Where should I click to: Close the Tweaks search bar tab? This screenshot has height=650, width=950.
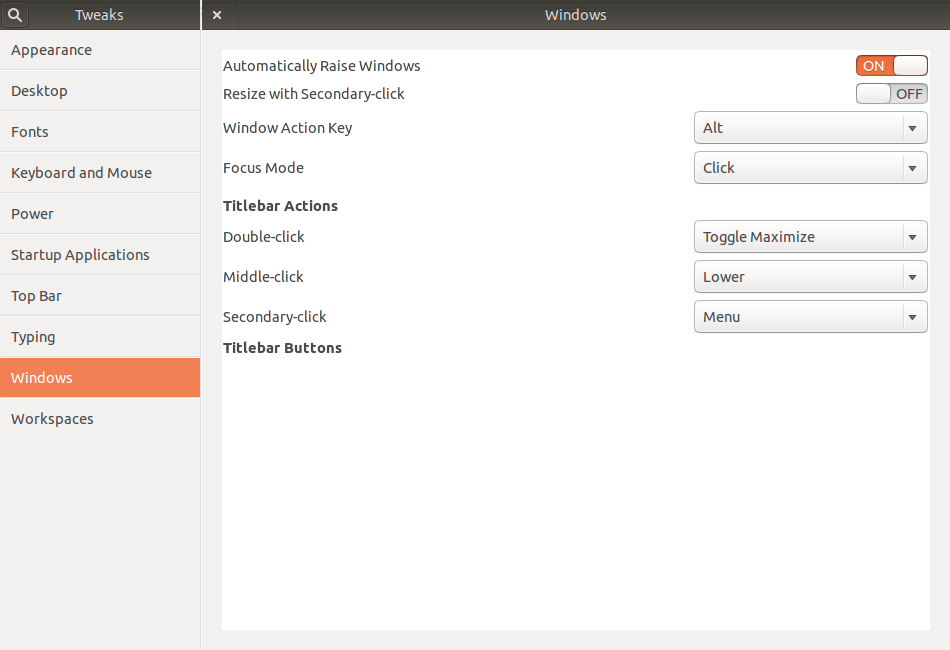[217, 15]
